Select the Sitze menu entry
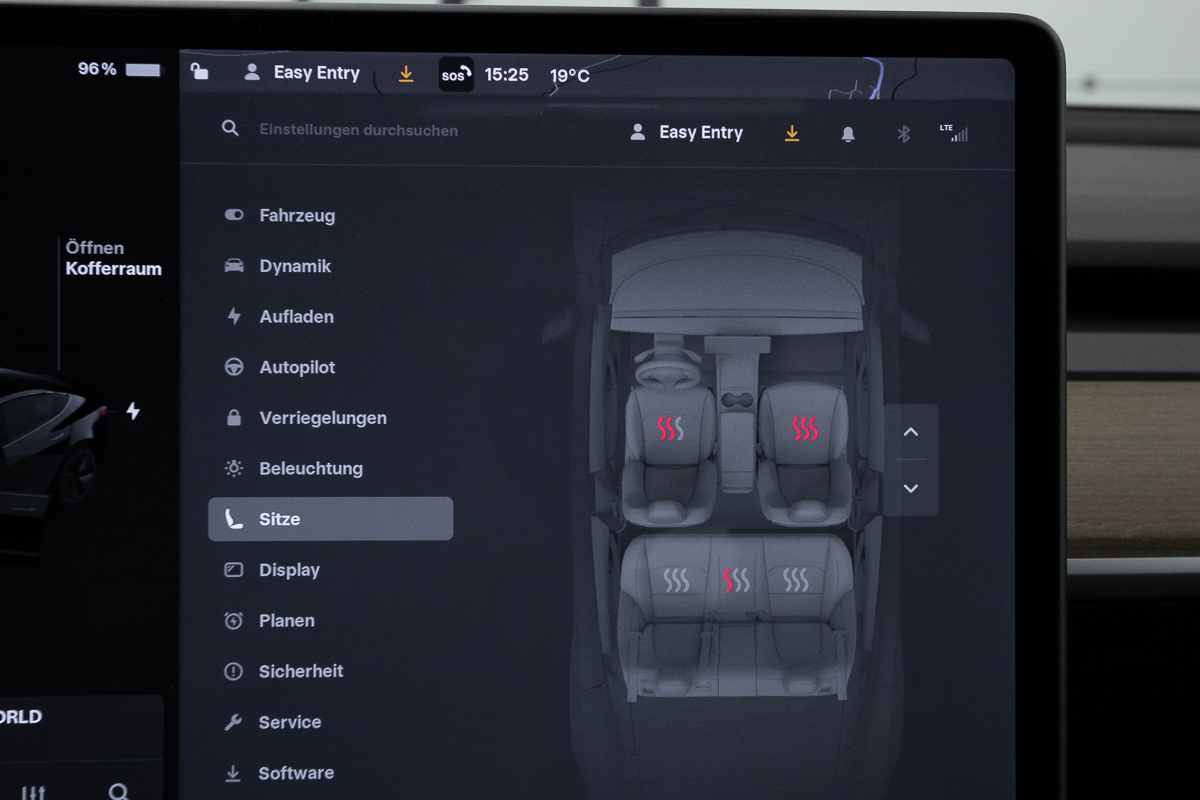Screen dimensions: 1200x800 pyautogui.click(x=330, y=519)
